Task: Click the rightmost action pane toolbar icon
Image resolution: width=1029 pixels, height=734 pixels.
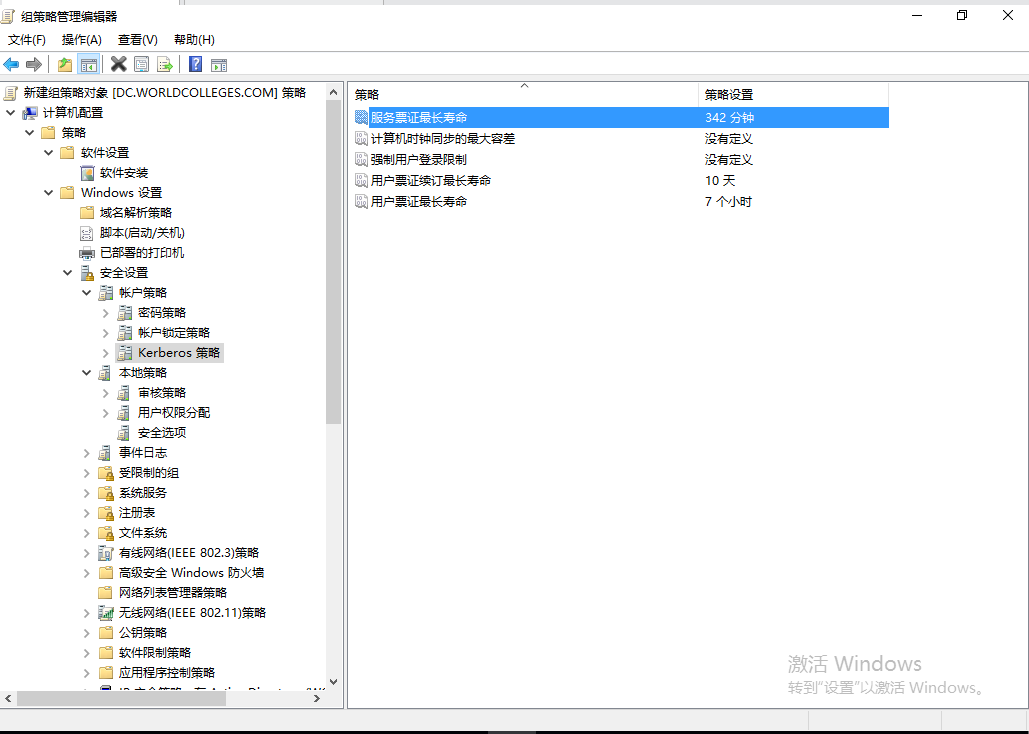Action: coord(217,63)
